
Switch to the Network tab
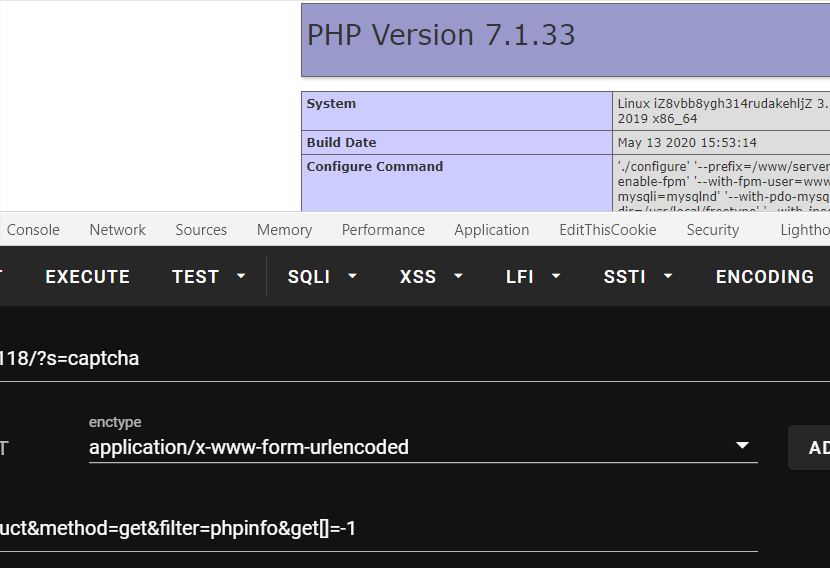[118, 230]
